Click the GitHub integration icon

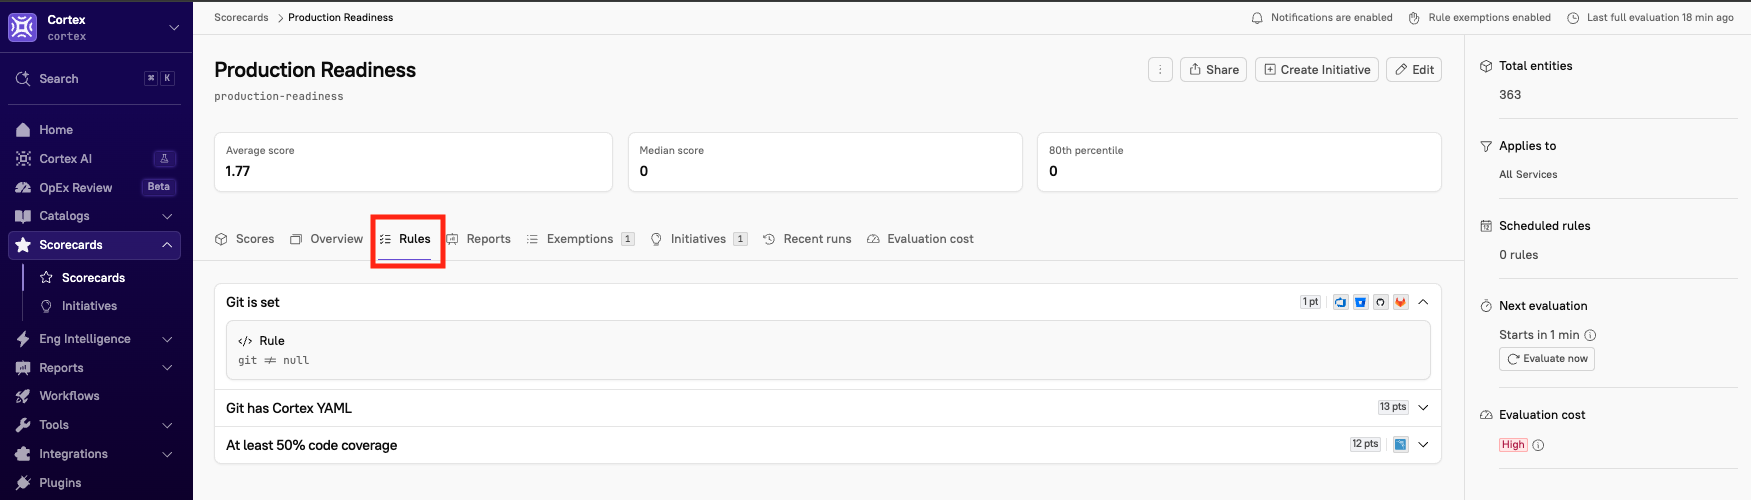click(1381, 302)
